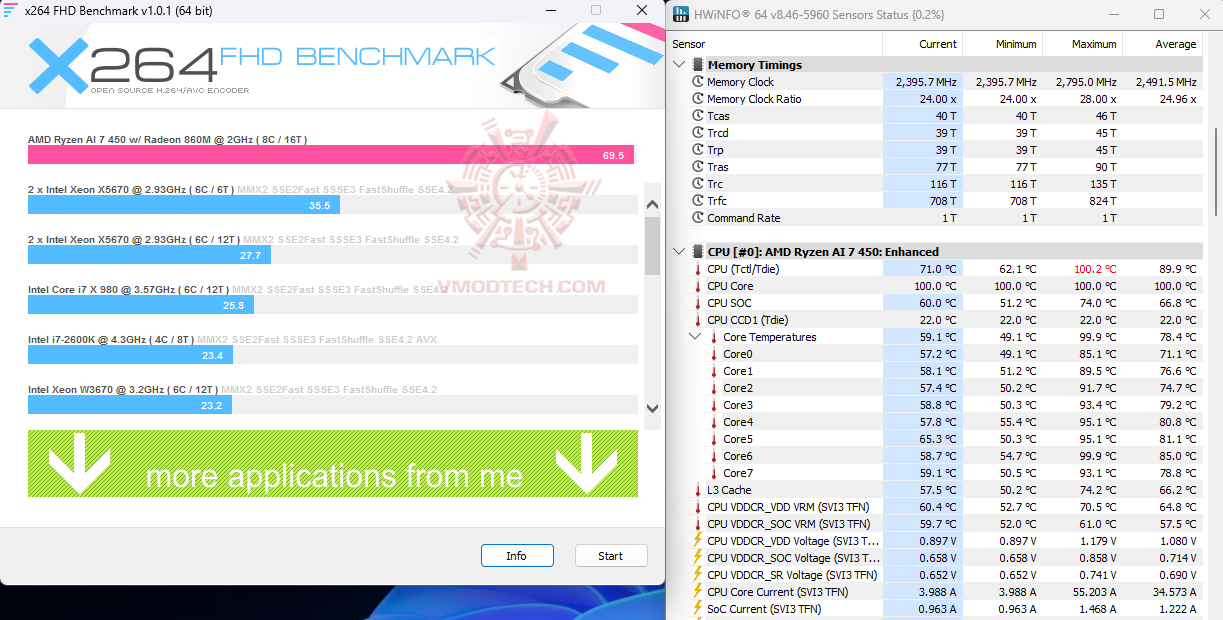Click lightning icon beside CPU Core Current
The height and width of the screenshot is (620, 1223).
[x=698, y=592]
